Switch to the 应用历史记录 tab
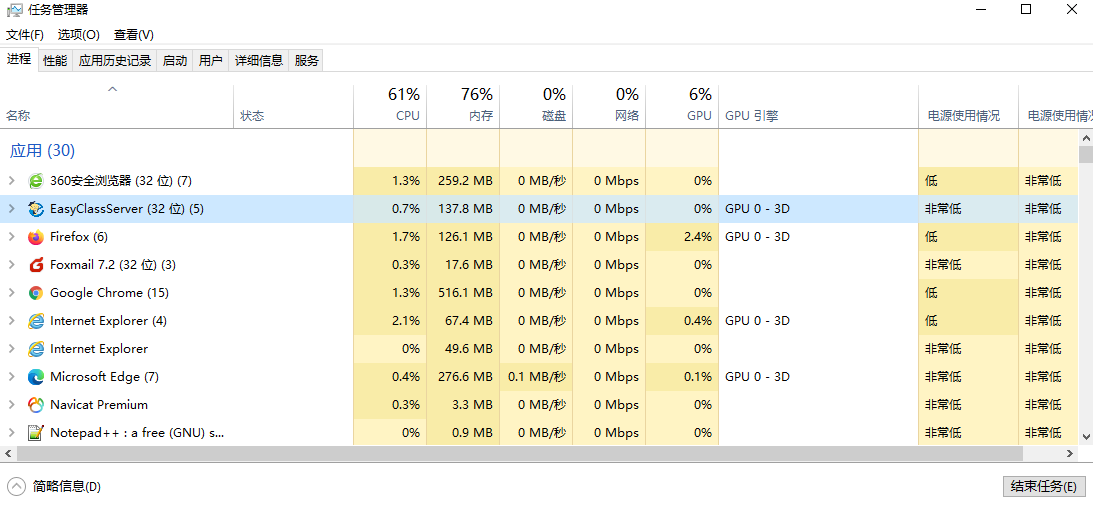Image resolution: width=1093 pixels, height=509 pixels. [x=115, y=61]
